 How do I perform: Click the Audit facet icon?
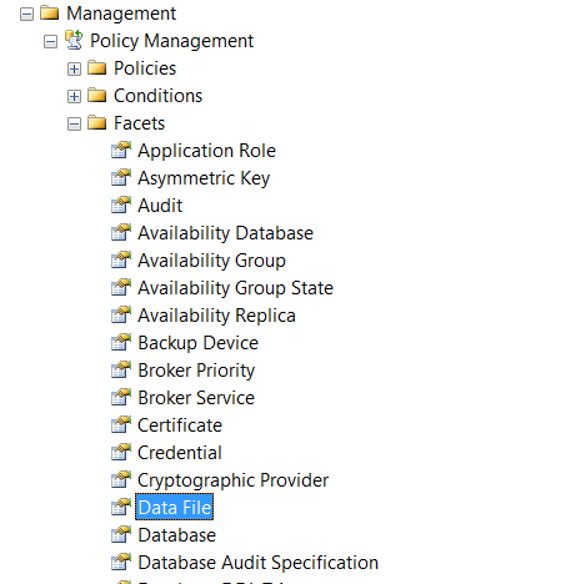coord(121,205)
